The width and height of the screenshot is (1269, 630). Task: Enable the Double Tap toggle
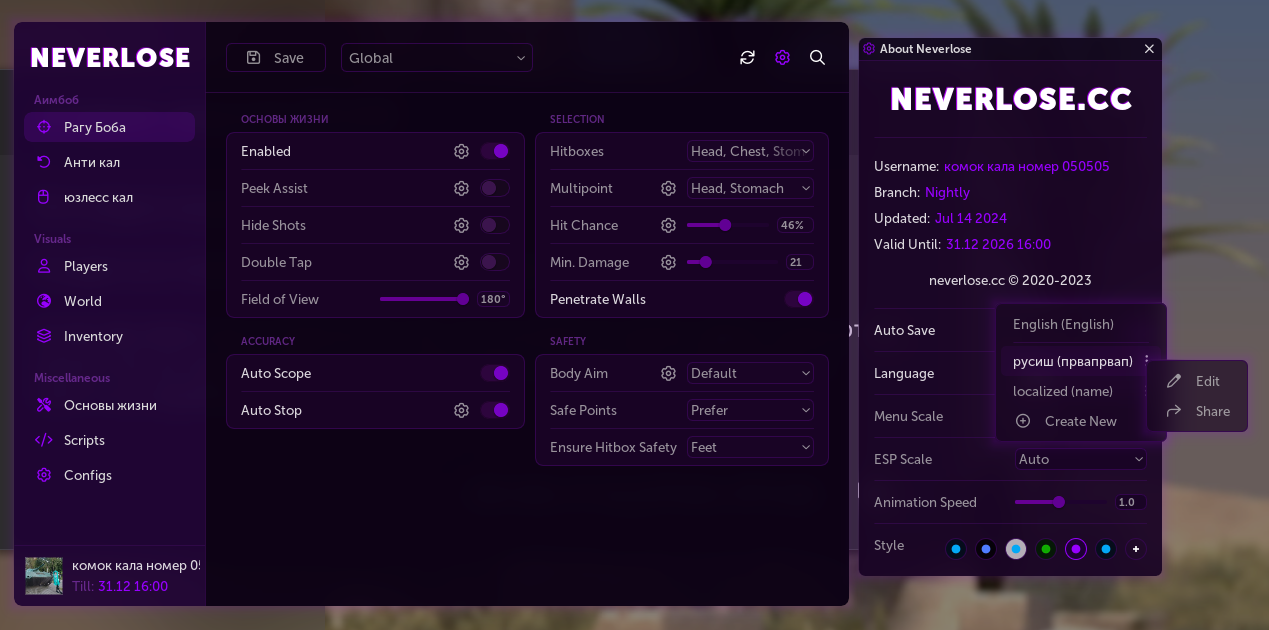point(495,262)
